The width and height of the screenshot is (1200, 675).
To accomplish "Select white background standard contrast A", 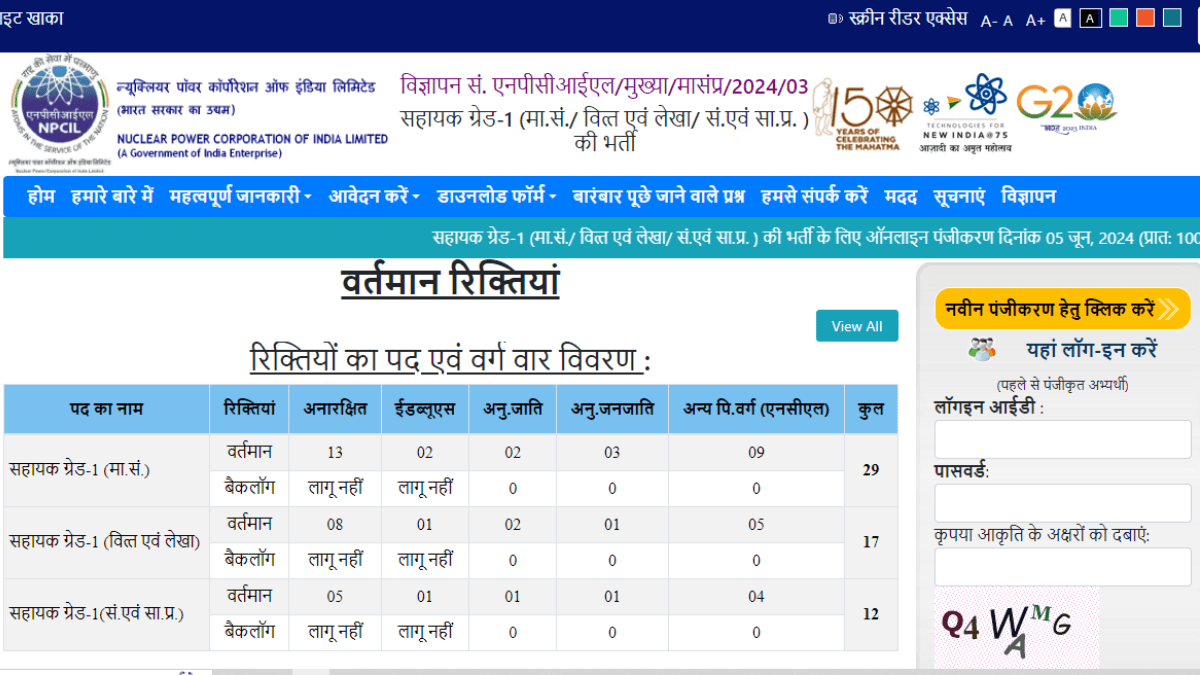I will [x=1063, y=18].
